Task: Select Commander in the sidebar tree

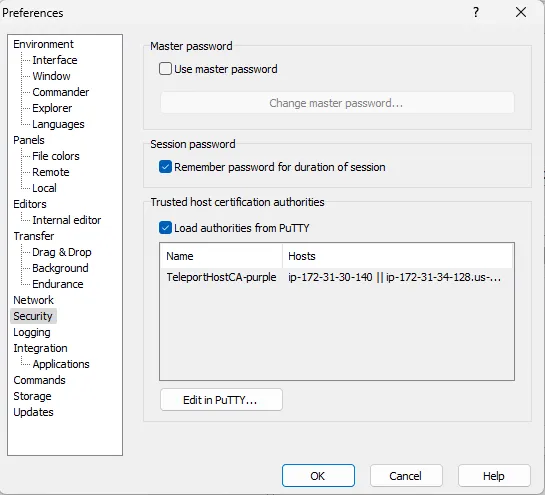Action: 60,92
